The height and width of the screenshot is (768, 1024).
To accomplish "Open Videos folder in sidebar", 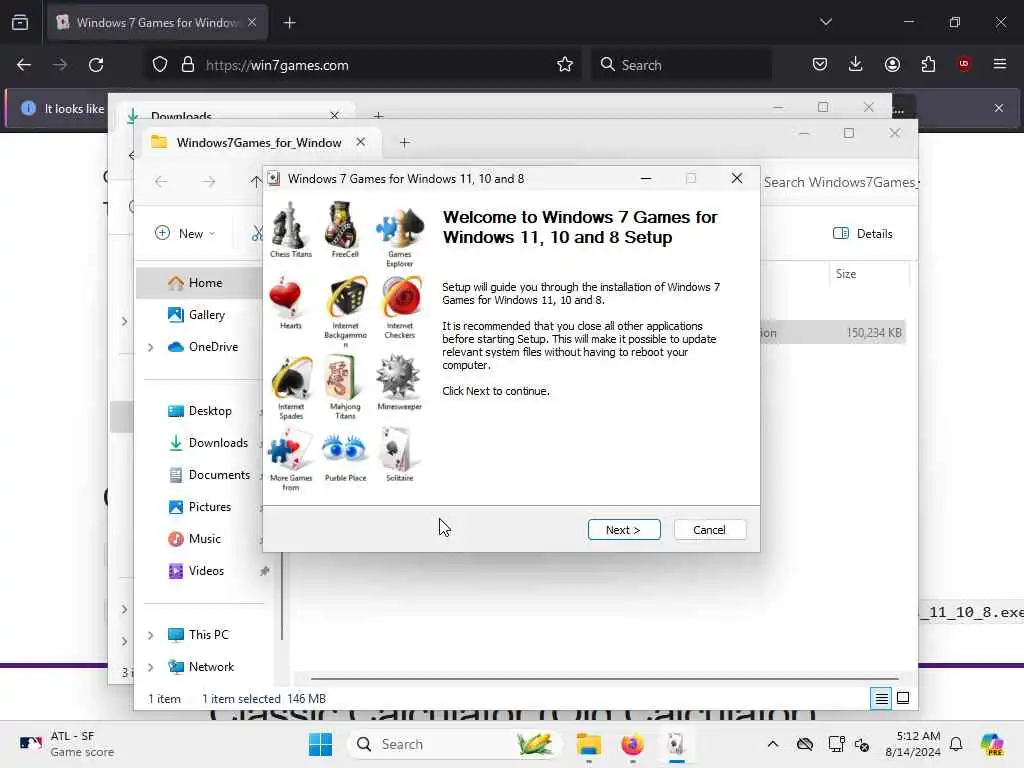I will pyautogui.click(x=199, y=571).
